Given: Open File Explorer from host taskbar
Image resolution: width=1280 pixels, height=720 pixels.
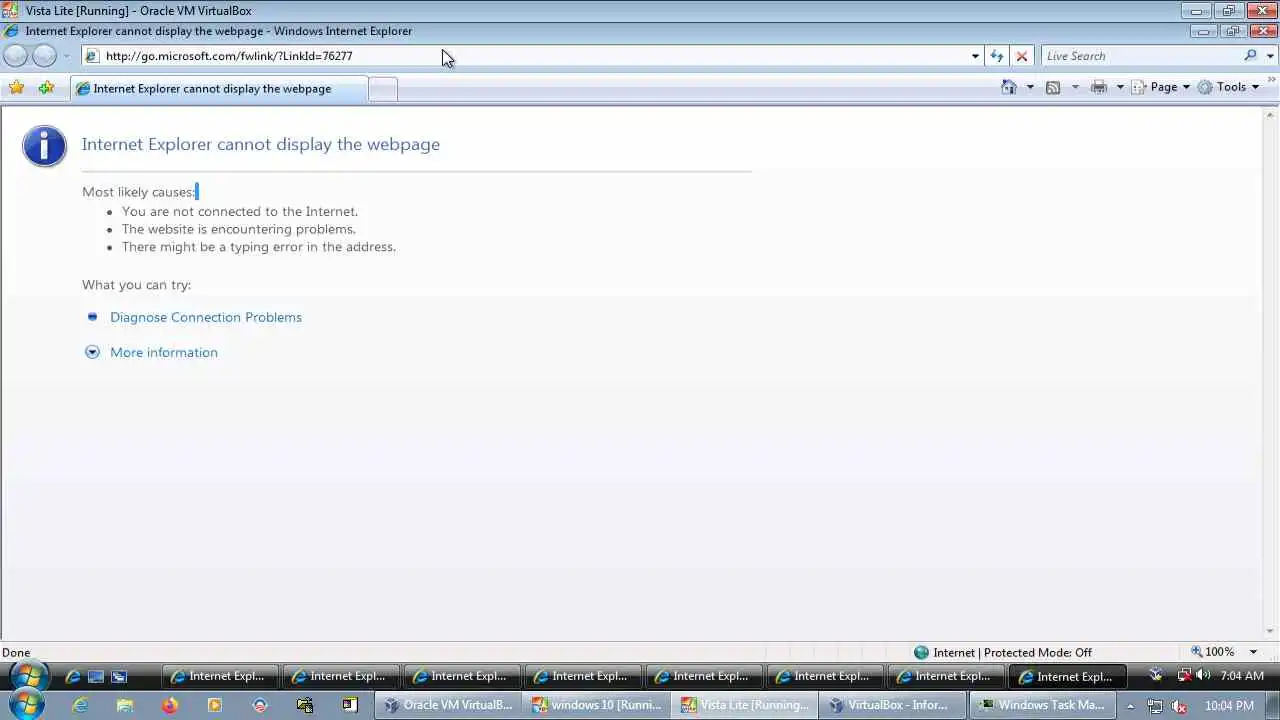Looking at the screenshot, I should 125,705.
